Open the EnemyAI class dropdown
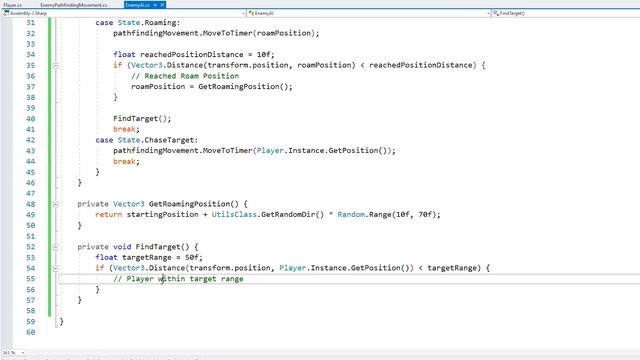This screenshot has width=640, height=360. [x=488, y=13]
